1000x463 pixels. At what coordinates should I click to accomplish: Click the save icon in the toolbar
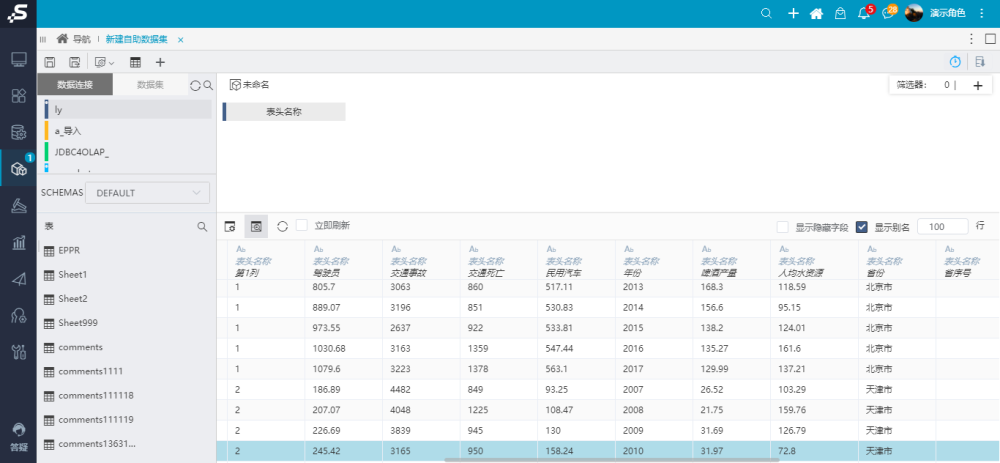point(49,62)
